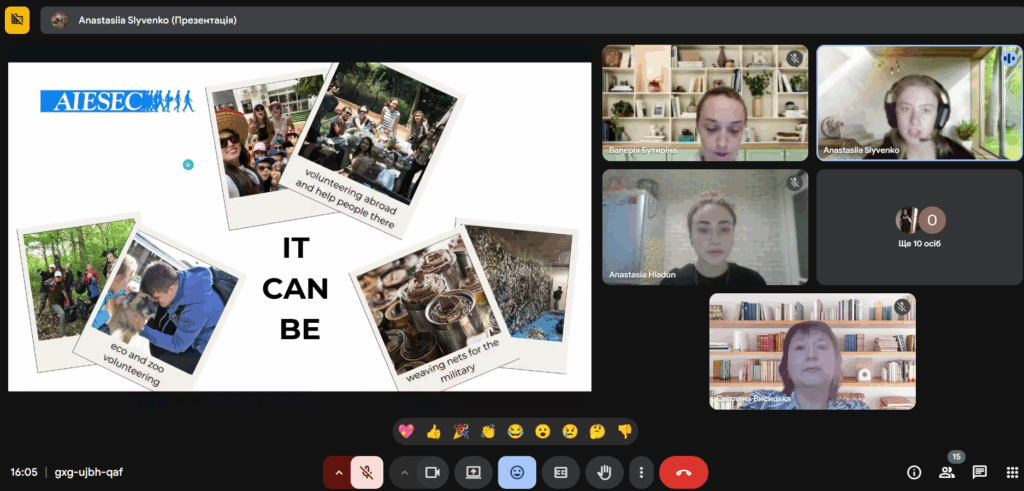Image resolution: width=1024 pixels, height=491 pixels.
Task: Raise your hand in the meeting
Action: pos(604,472)
